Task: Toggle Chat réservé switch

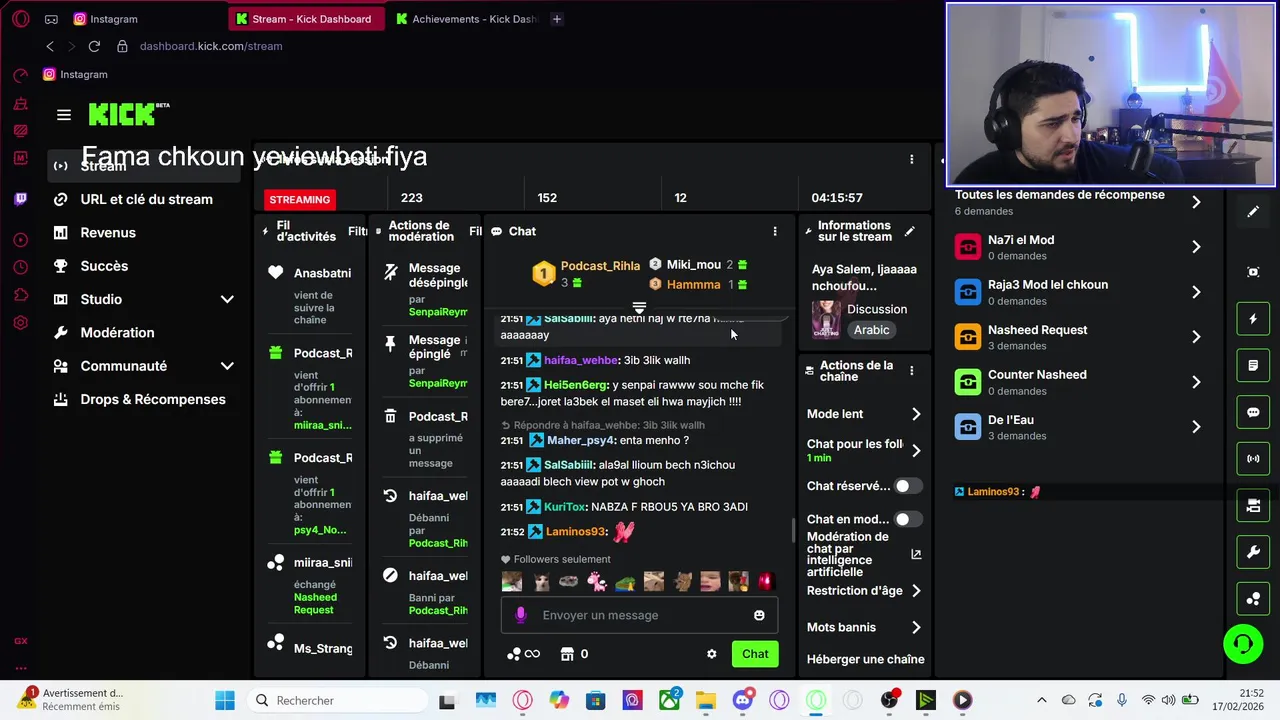Action: [x=908, y=486]
